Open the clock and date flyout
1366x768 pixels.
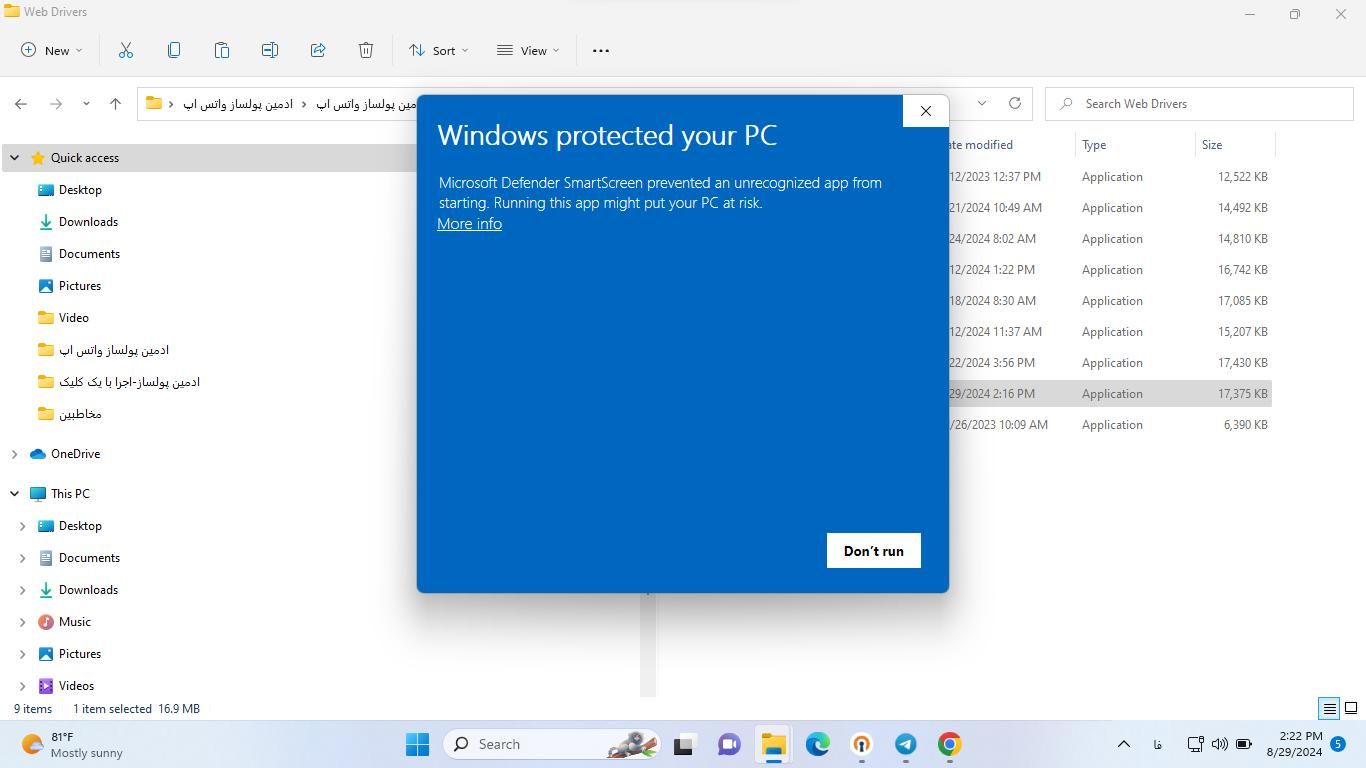[1294, 744]
